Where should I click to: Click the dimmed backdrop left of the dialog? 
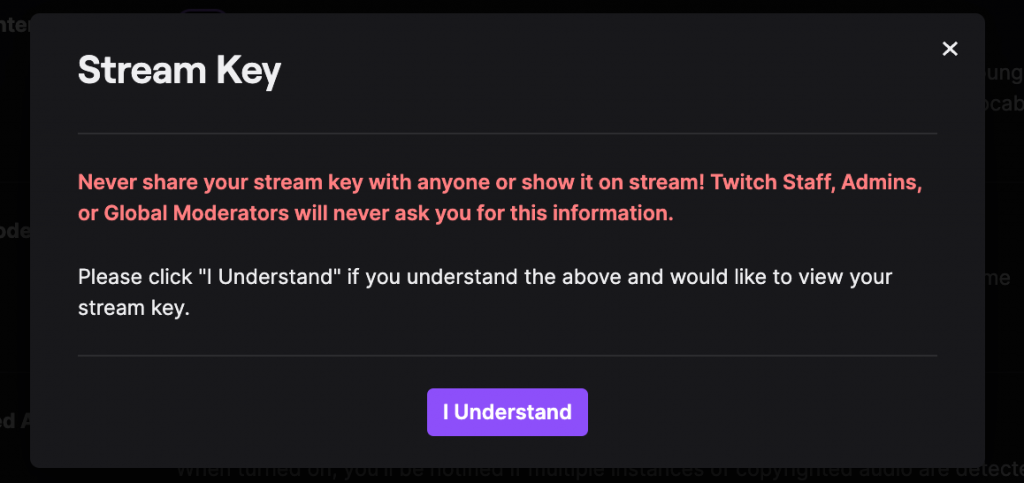coord(14,300)
